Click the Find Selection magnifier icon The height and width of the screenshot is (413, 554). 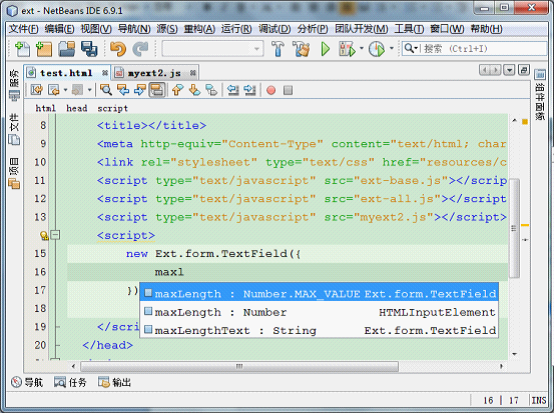tap(106, 90)
